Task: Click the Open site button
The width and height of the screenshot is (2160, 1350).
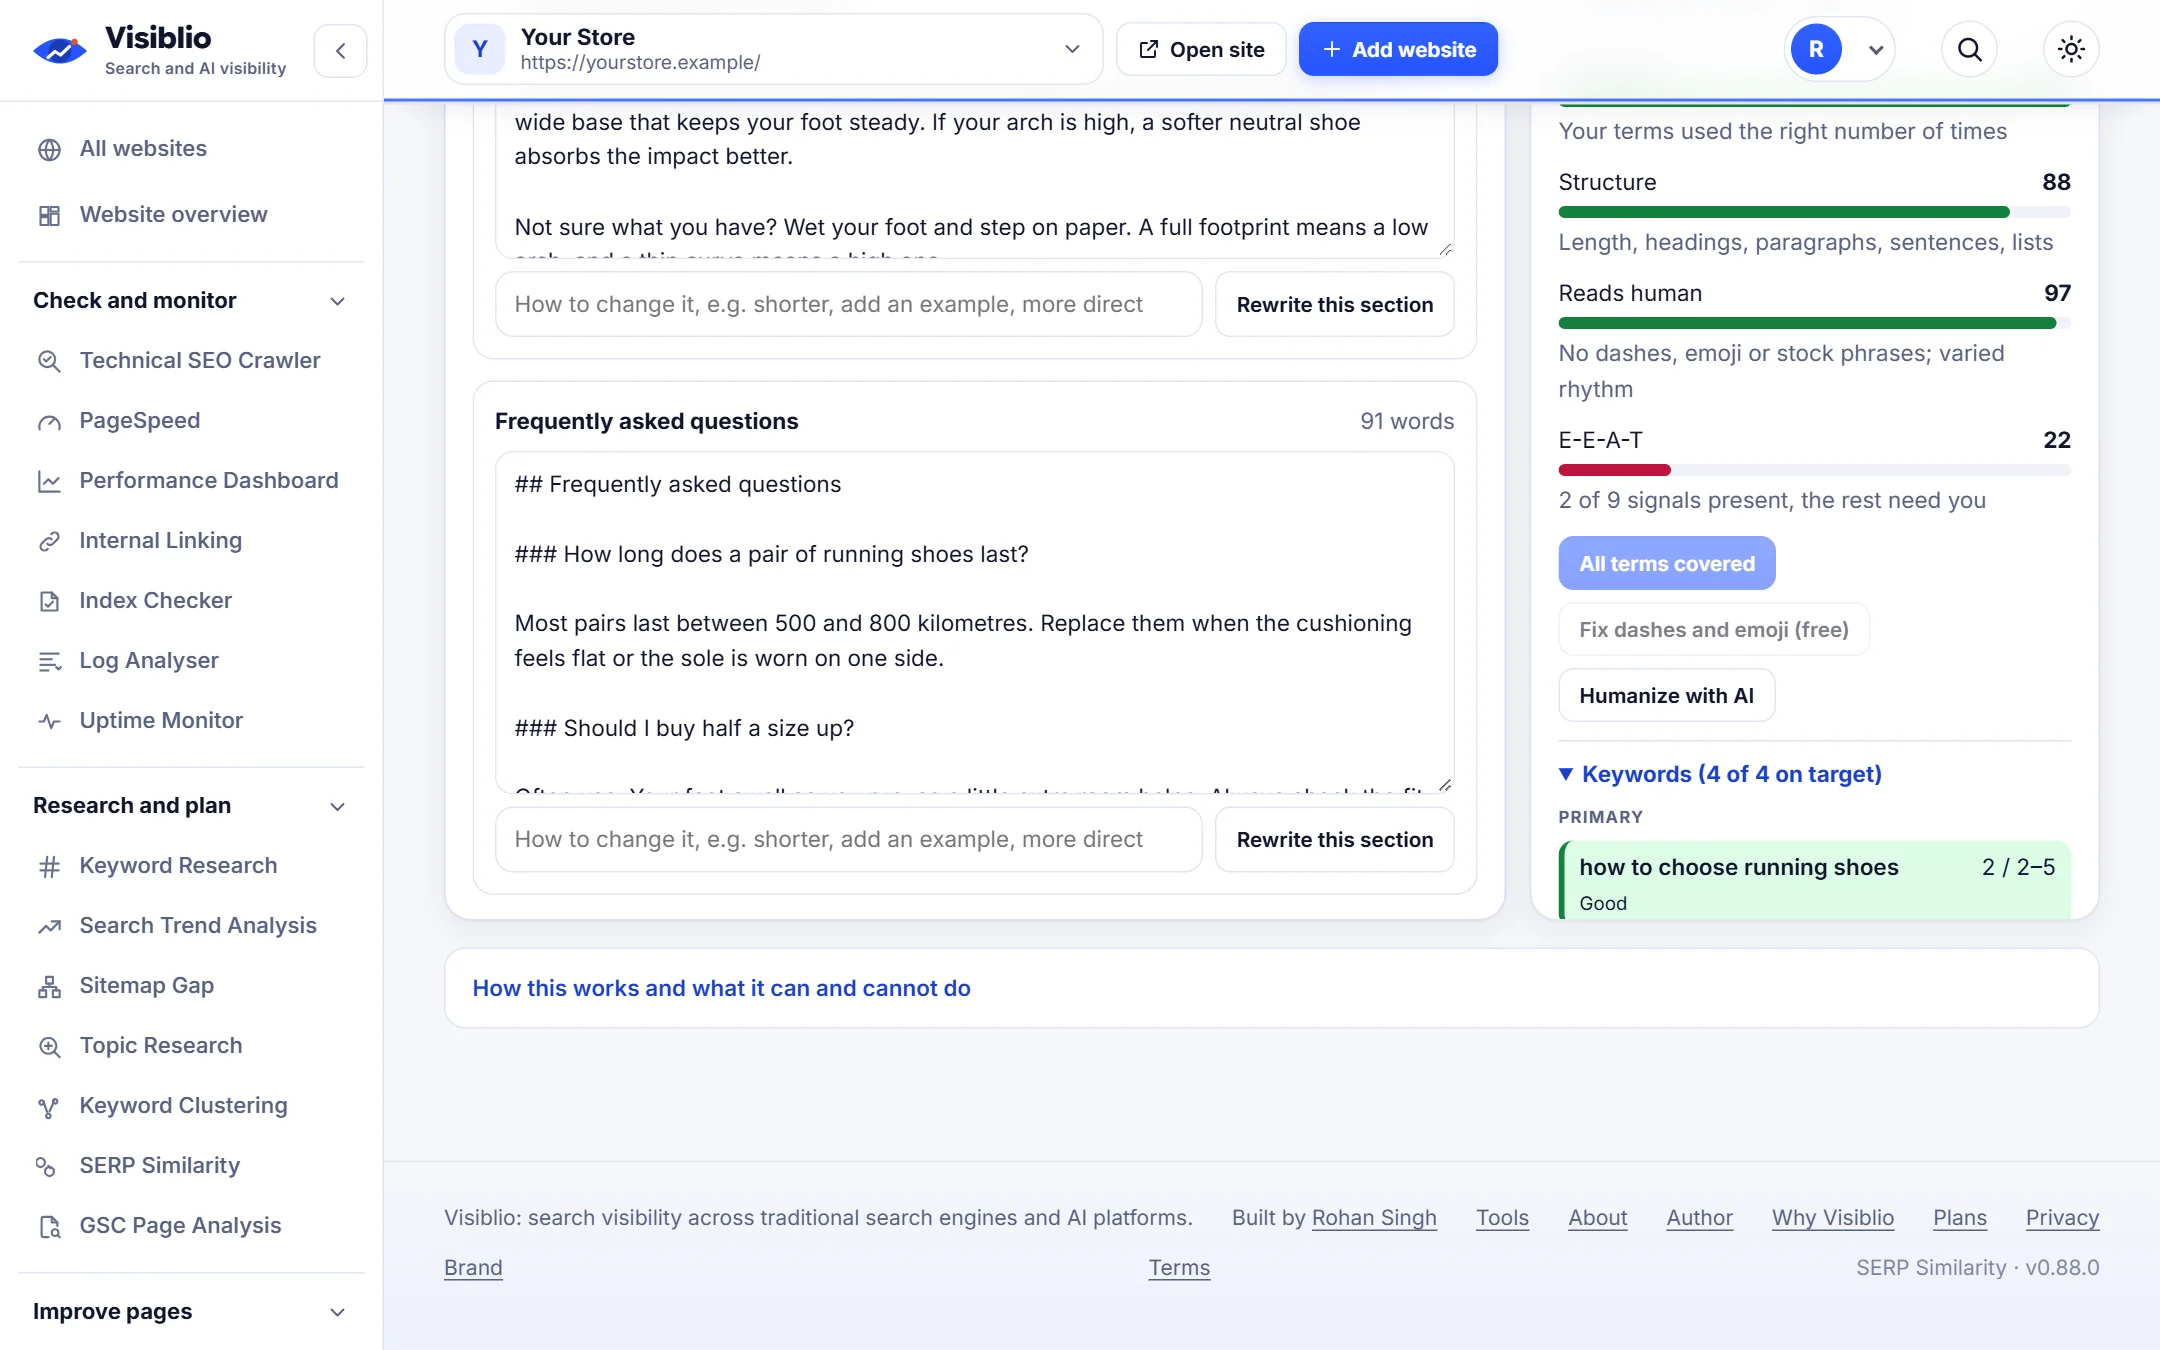Action: [x=1201, y=49]
